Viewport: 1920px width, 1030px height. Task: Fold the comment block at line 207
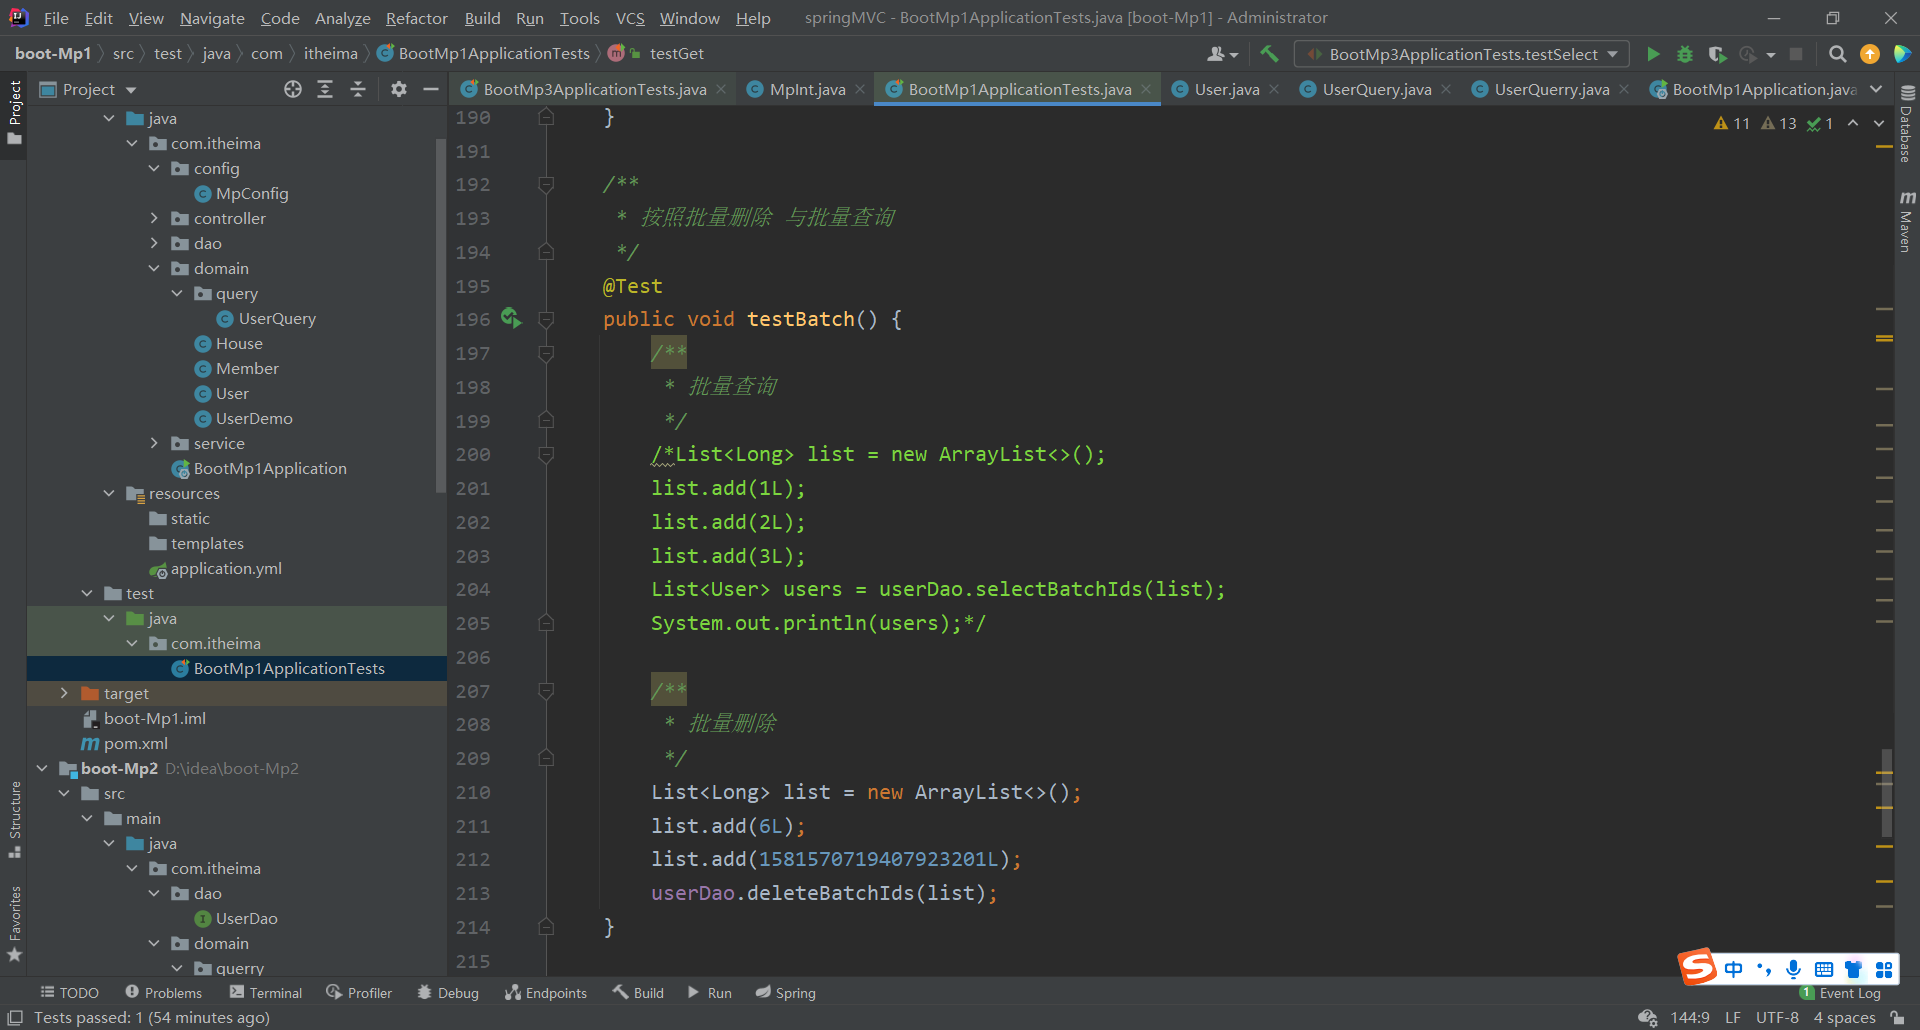tap(546, 691)
